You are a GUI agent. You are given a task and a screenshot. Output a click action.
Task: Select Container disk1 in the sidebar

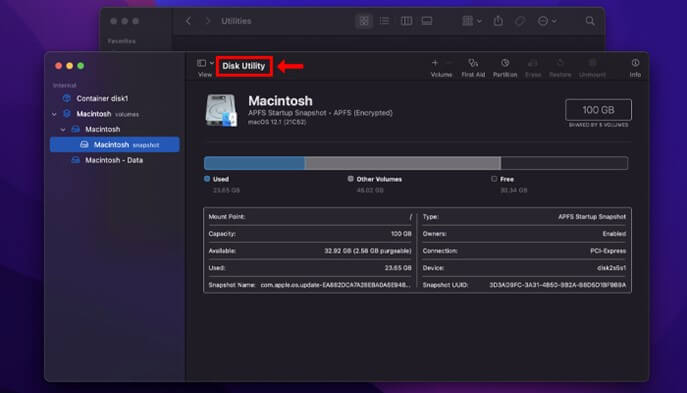[115, 99]
